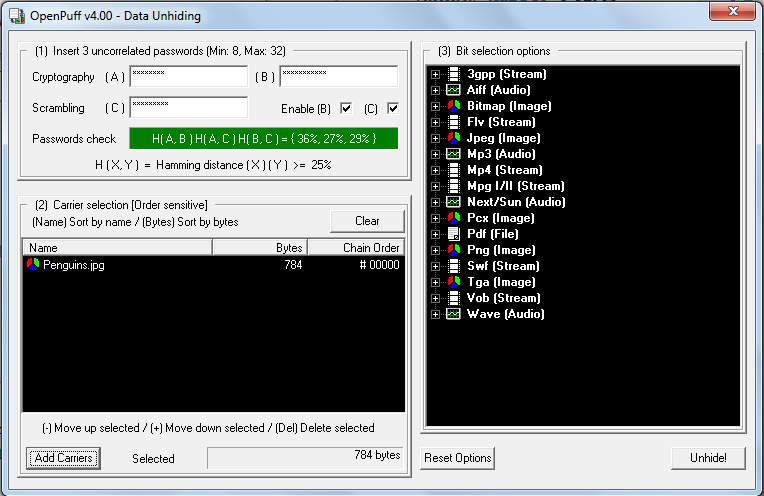Viewport: 764px width, 496px height.
Task: Select the Swf (Stream) label
Action: click(503, 266)
